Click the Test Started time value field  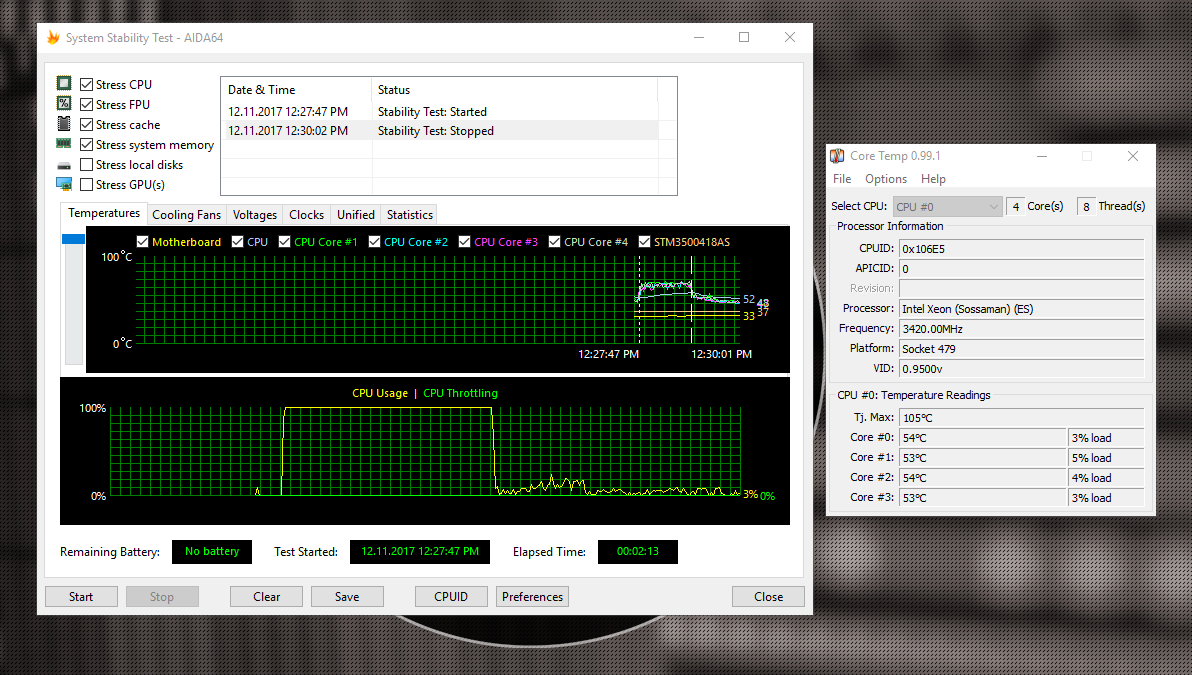click(420, 552)
